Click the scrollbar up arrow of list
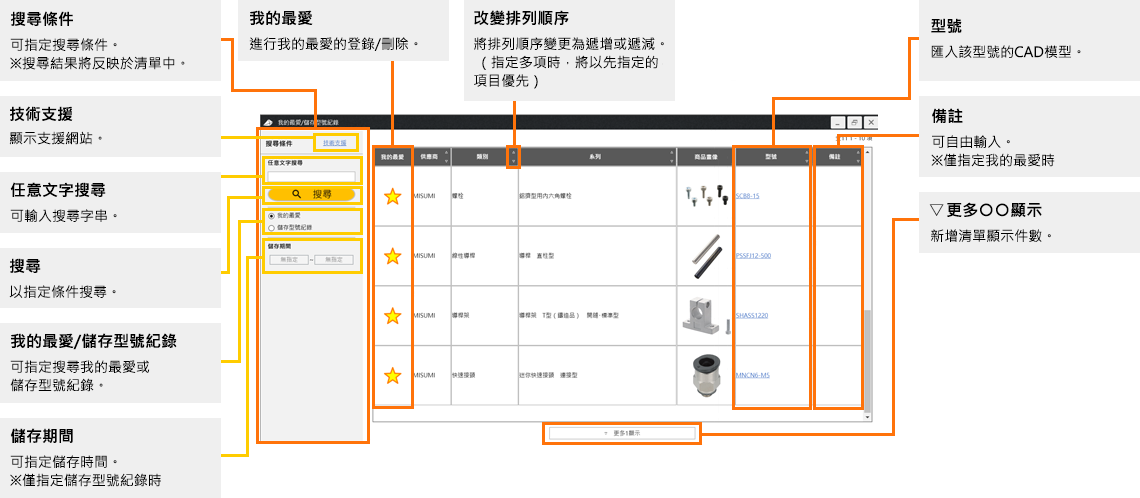 coord(867,151)
